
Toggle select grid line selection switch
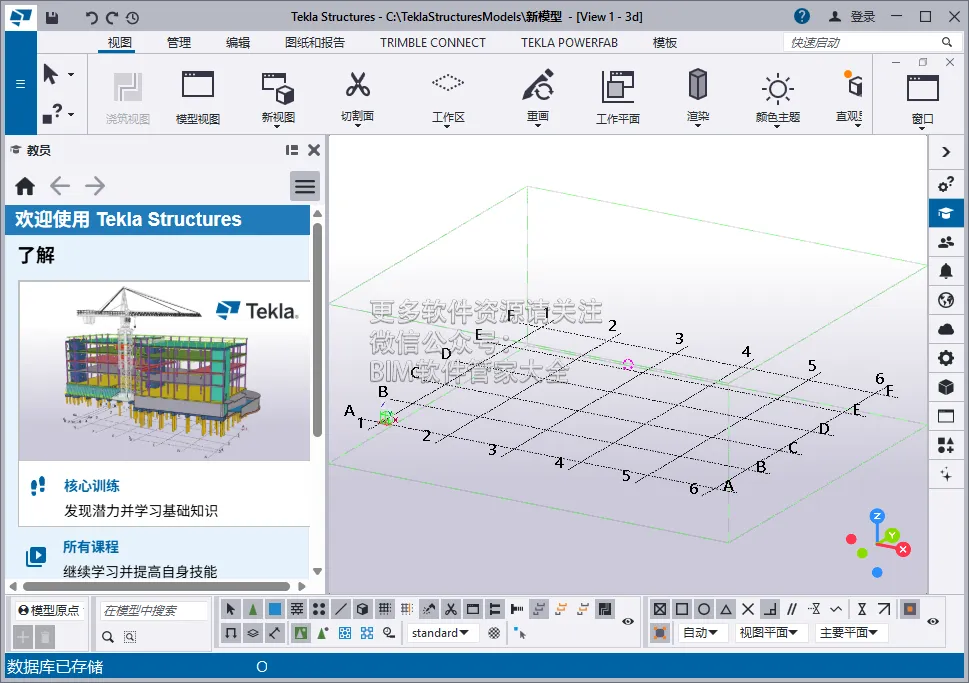pos(407,609)
